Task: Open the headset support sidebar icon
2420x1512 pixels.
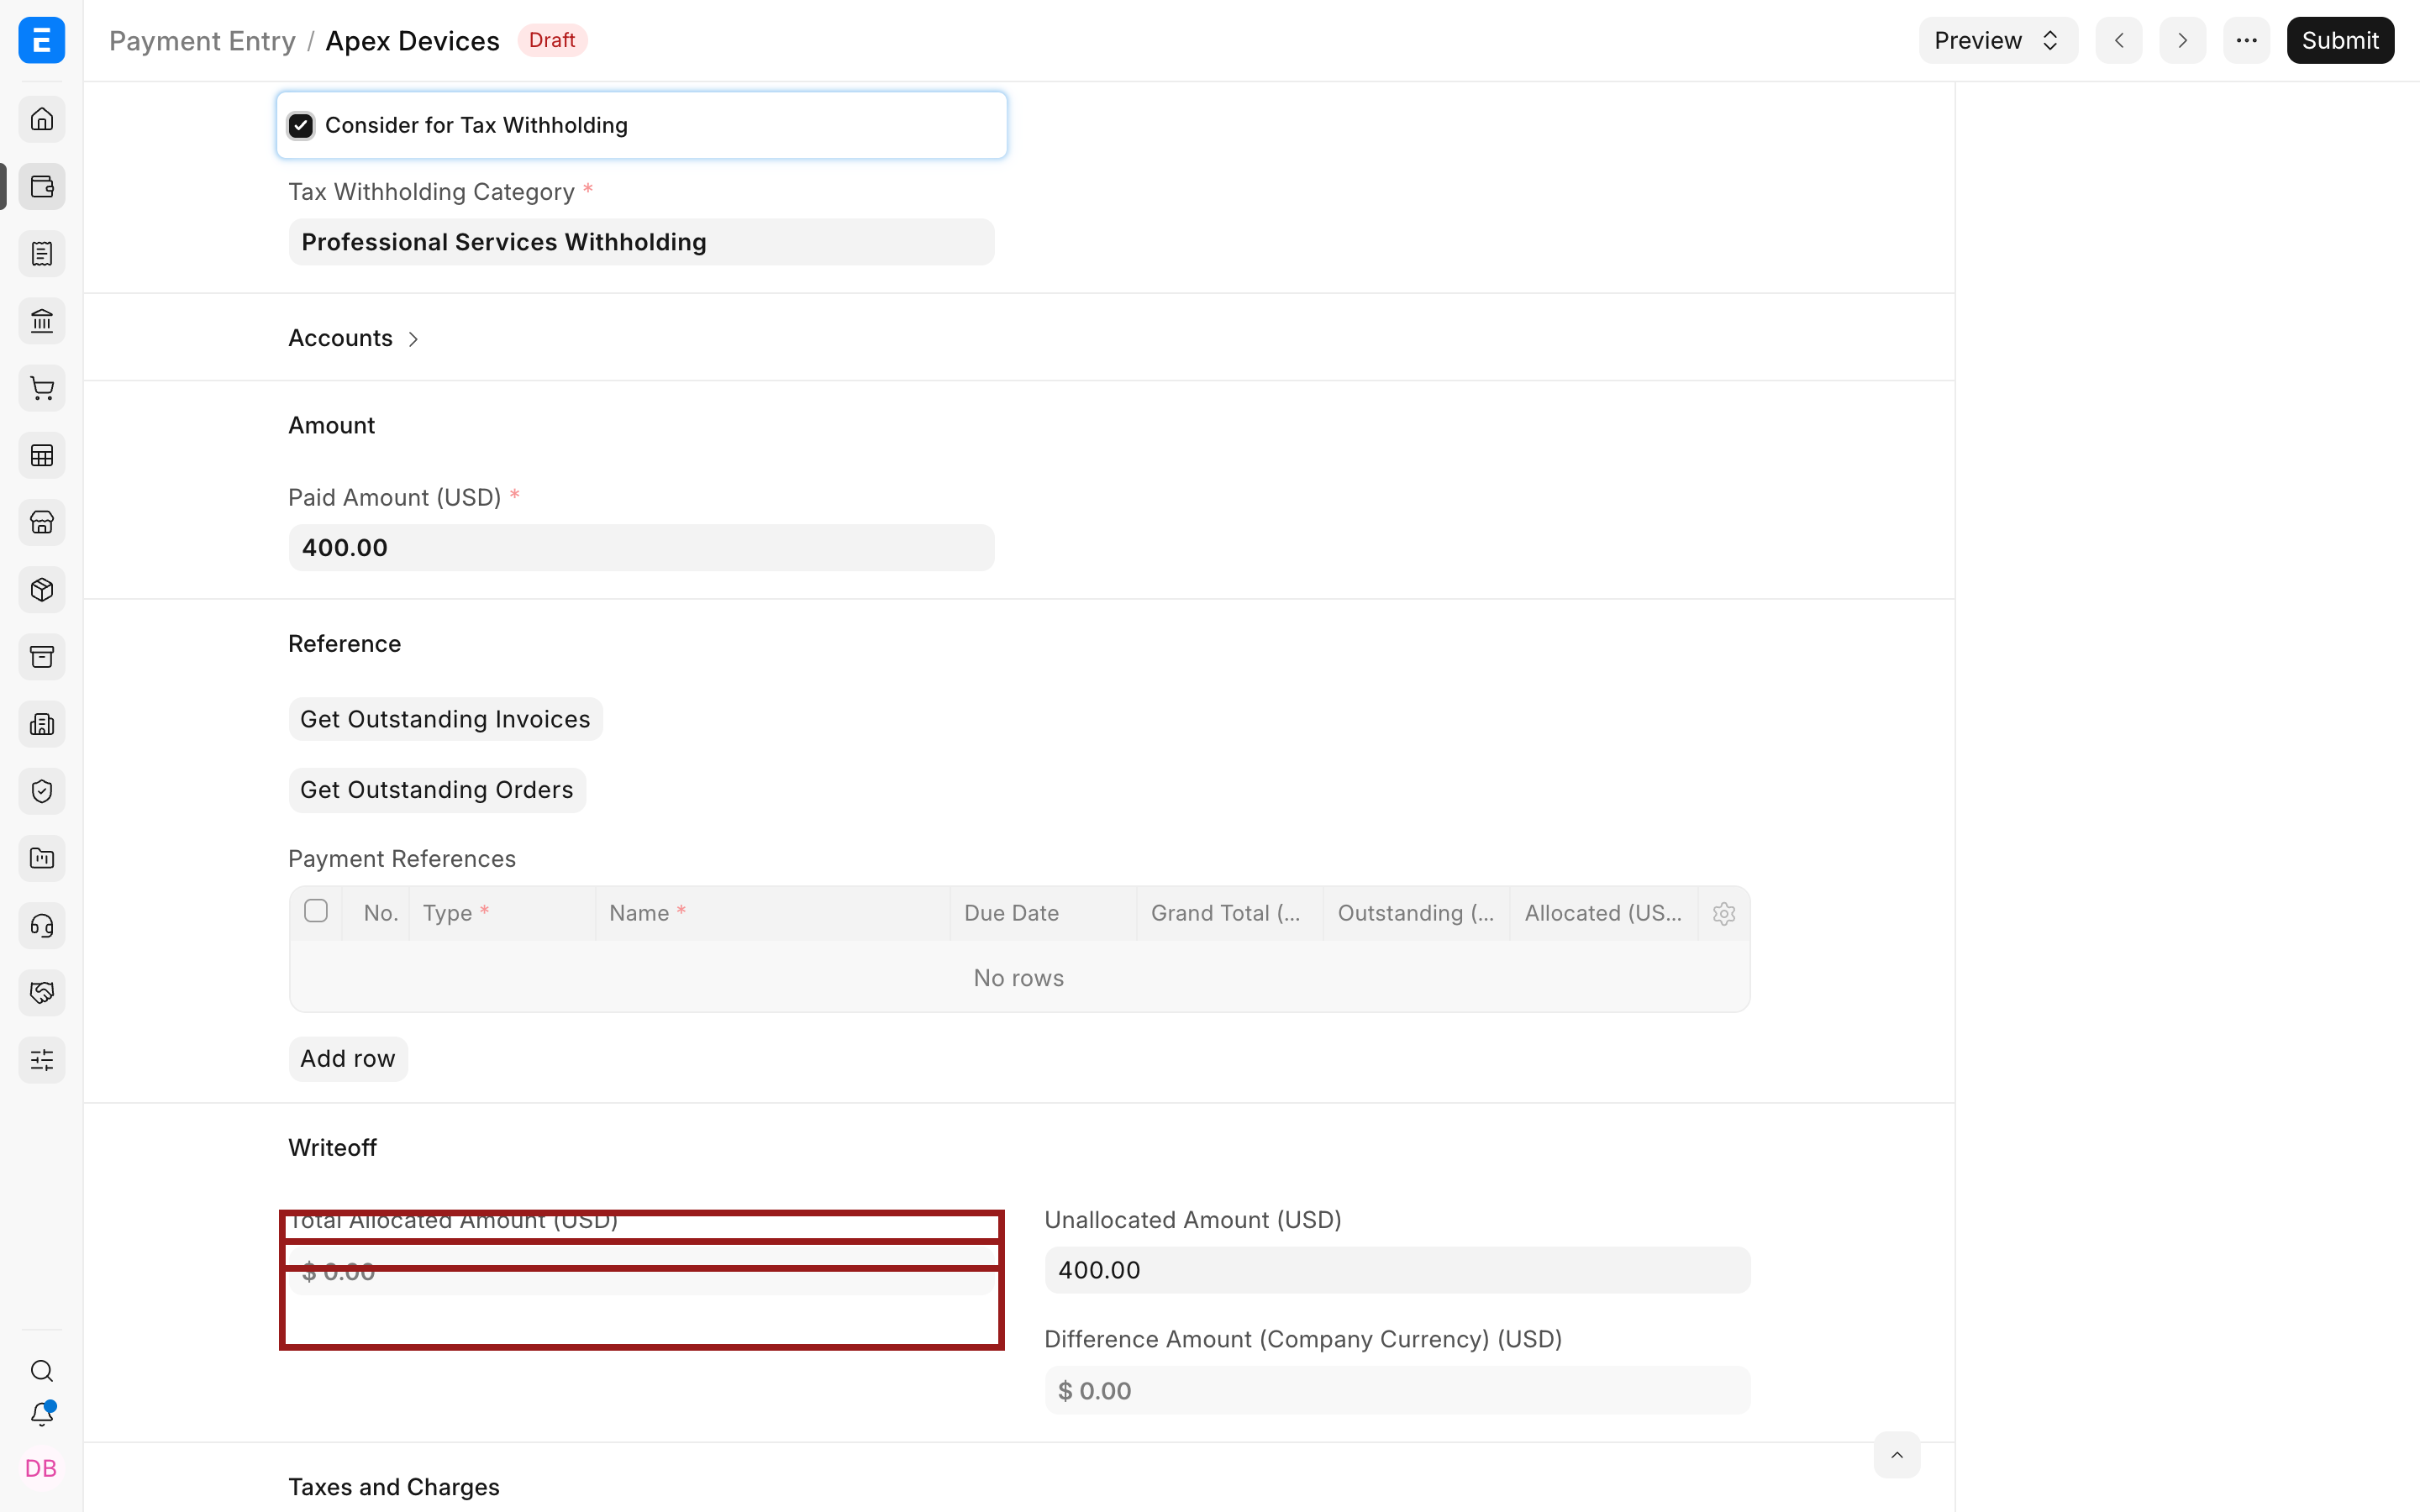Action: 41,926
